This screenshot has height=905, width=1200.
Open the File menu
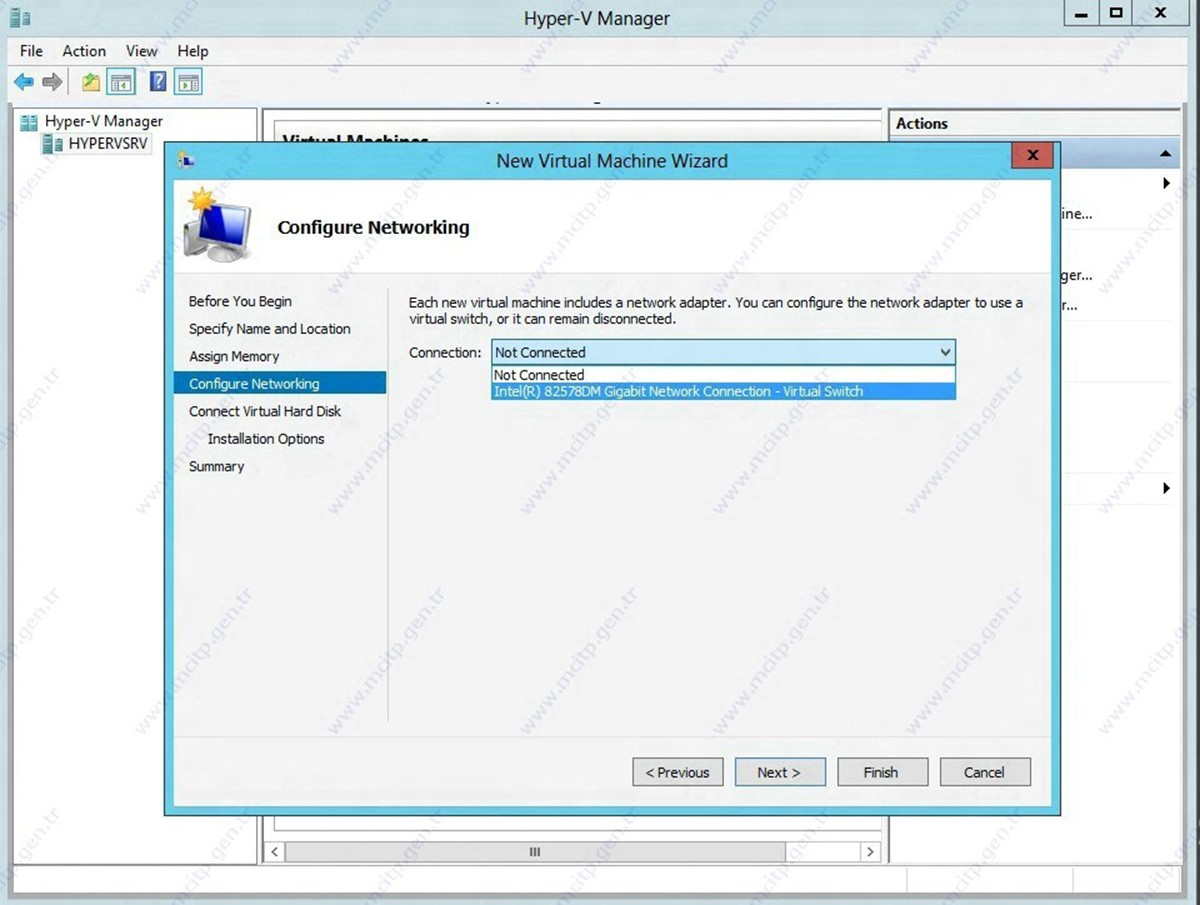tap(31, 51)
